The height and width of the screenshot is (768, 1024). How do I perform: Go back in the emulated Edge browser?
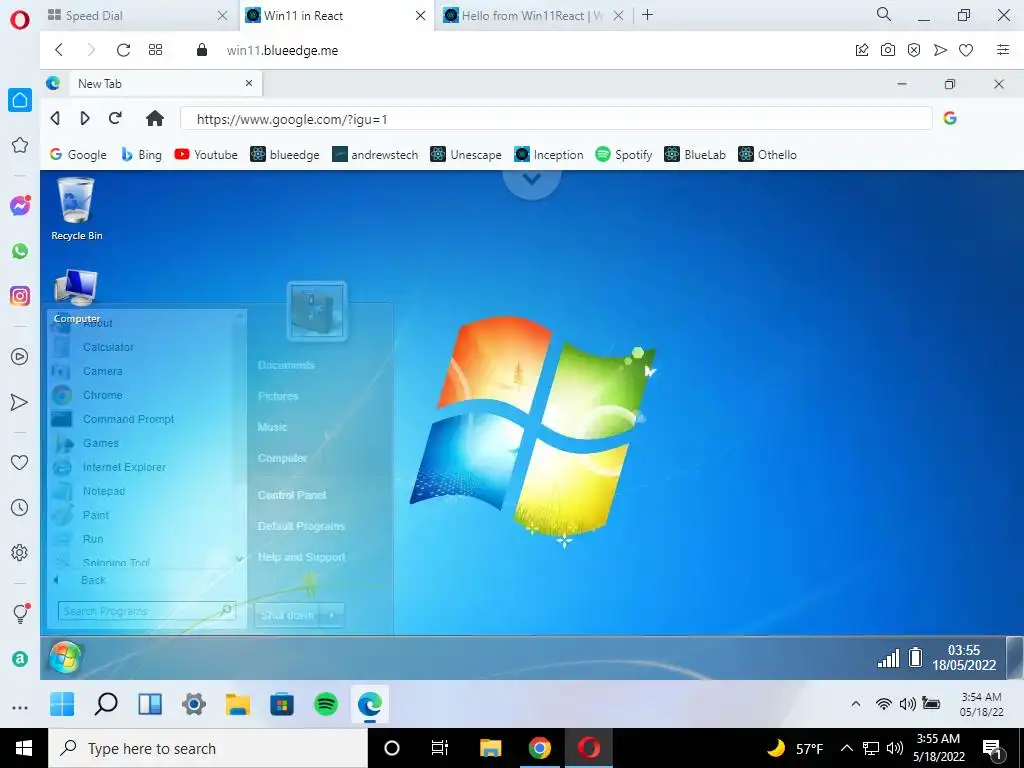56,118
